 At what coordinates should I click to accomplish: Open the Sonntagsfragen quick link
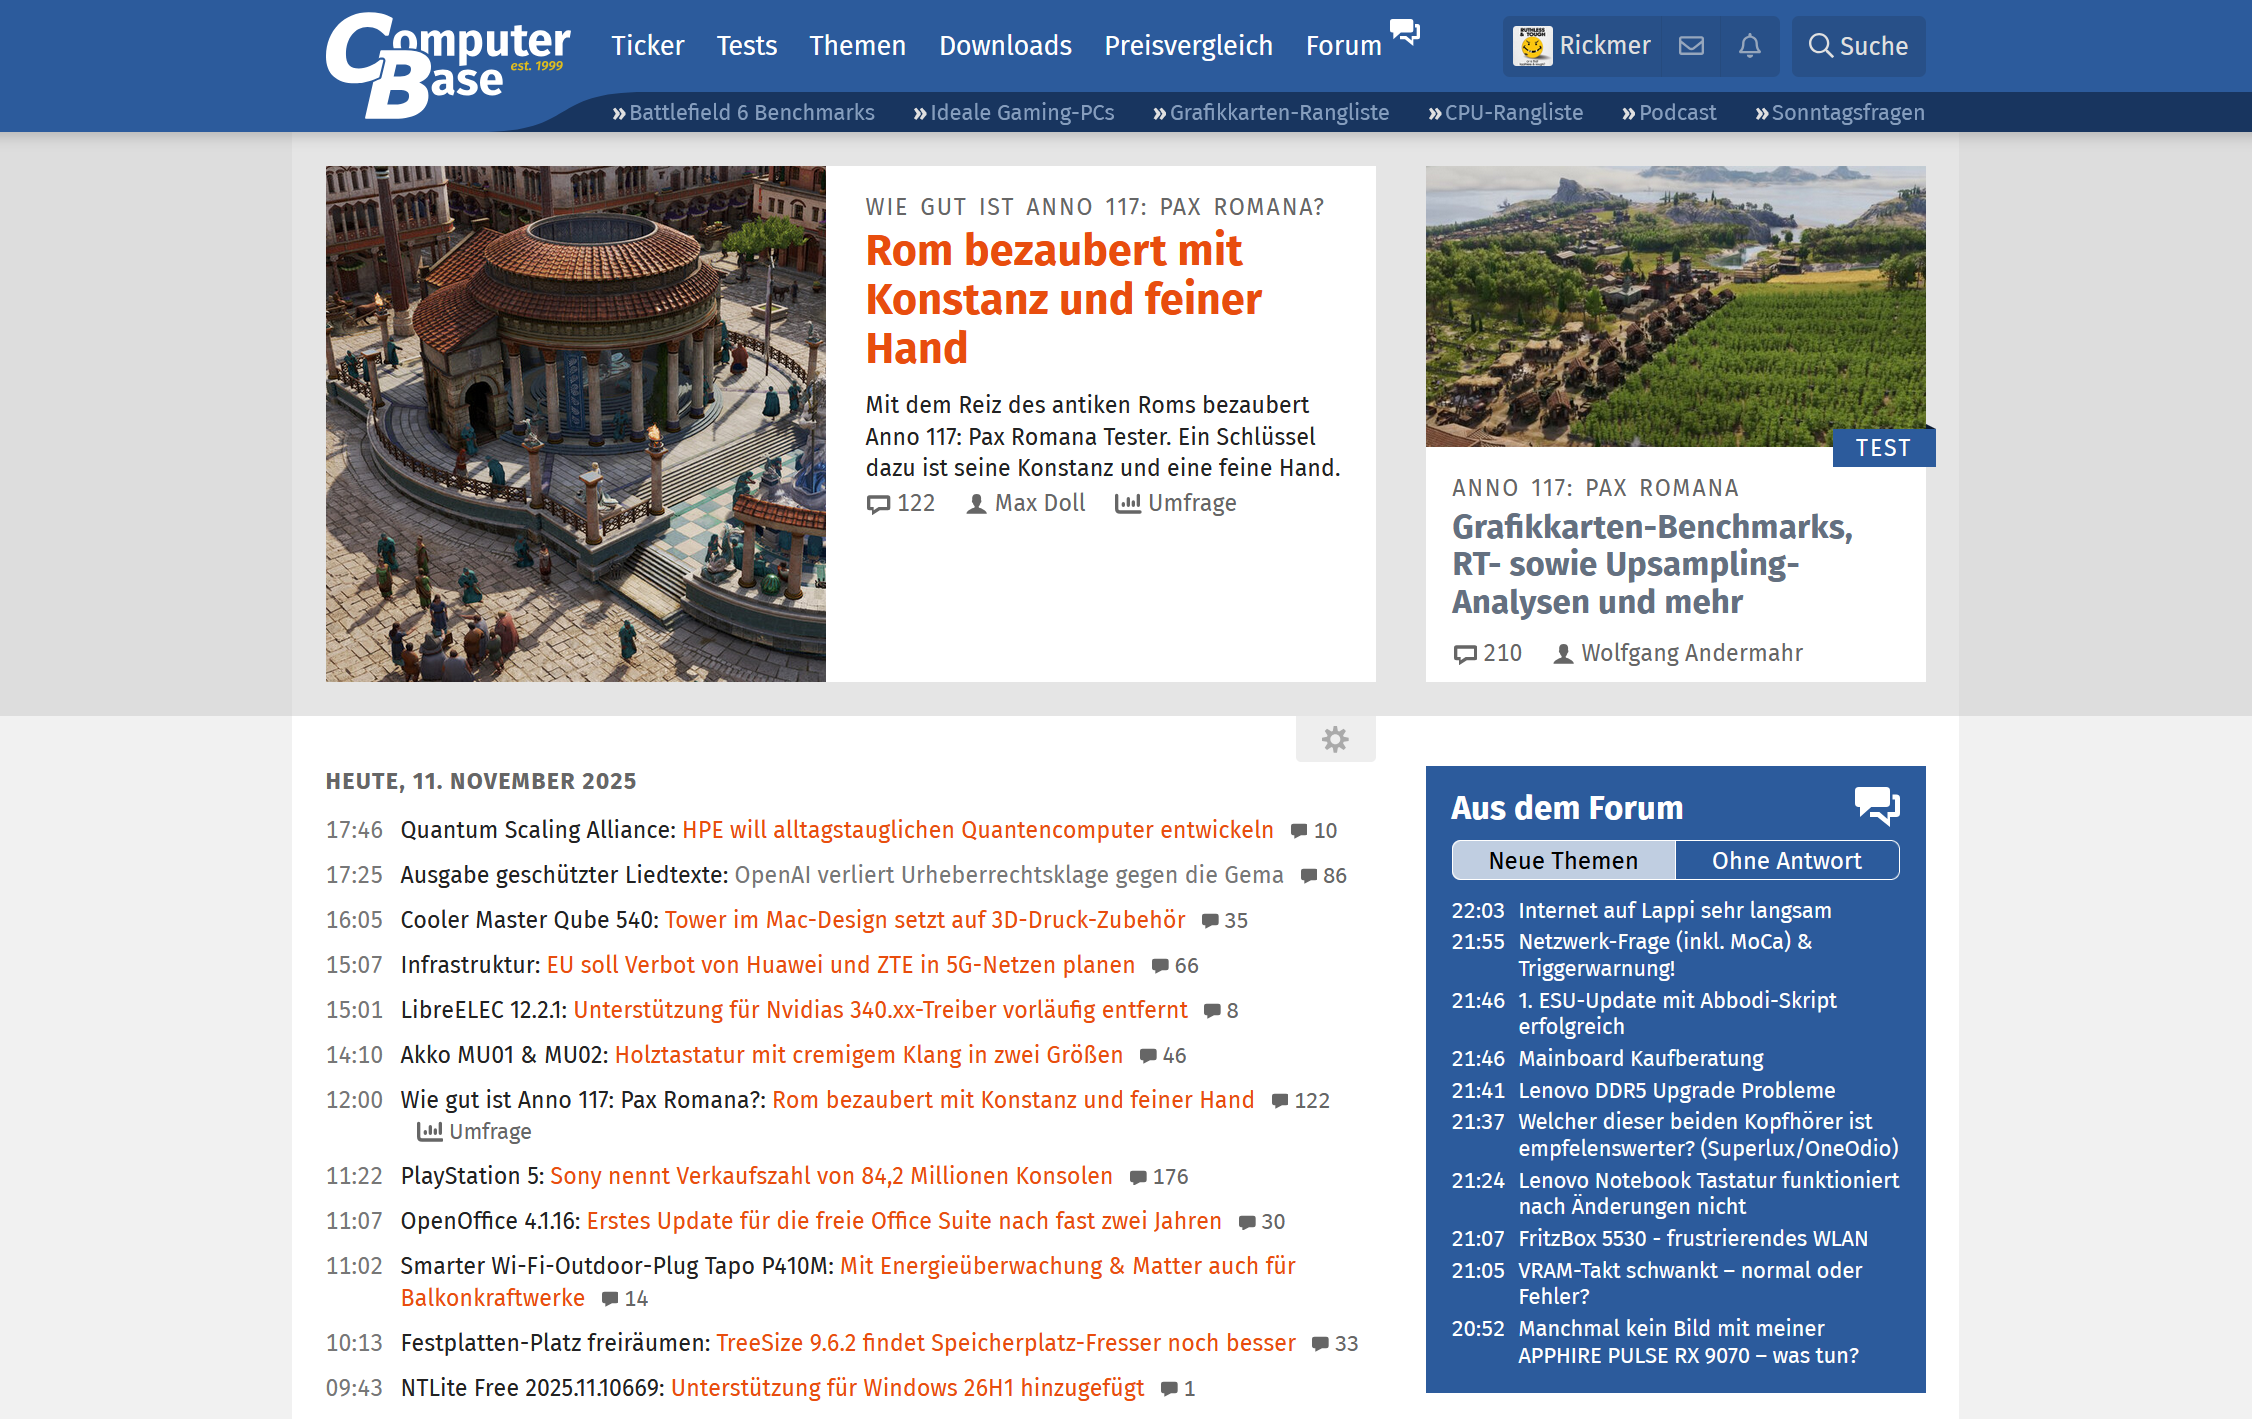1840,112
